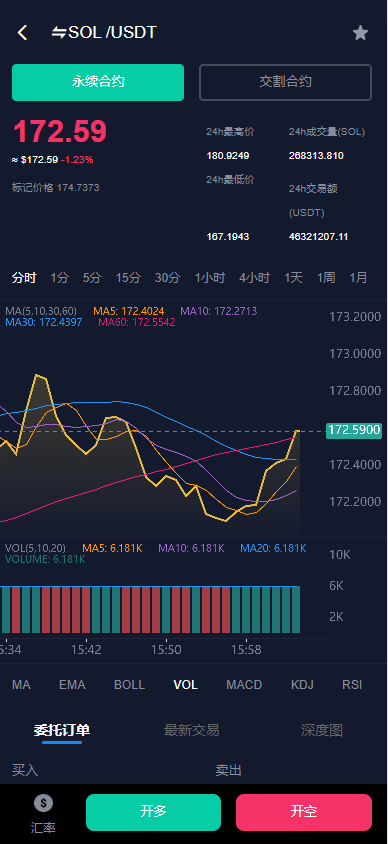Enable the BOLL indicator

tap(129, 685)
